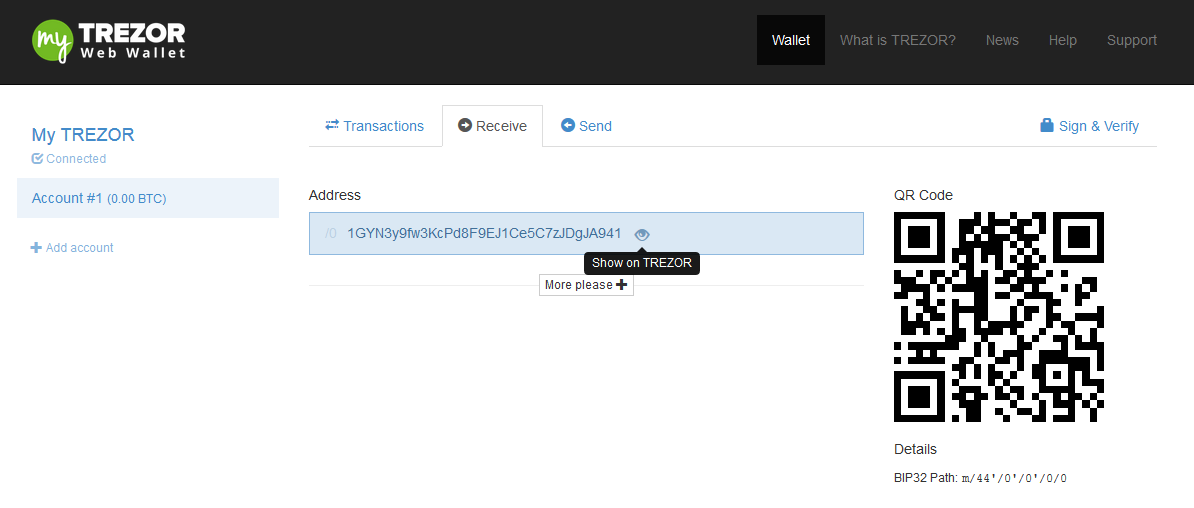
Task: Click the Connected checkmark icon
Action: coord(37,159)
